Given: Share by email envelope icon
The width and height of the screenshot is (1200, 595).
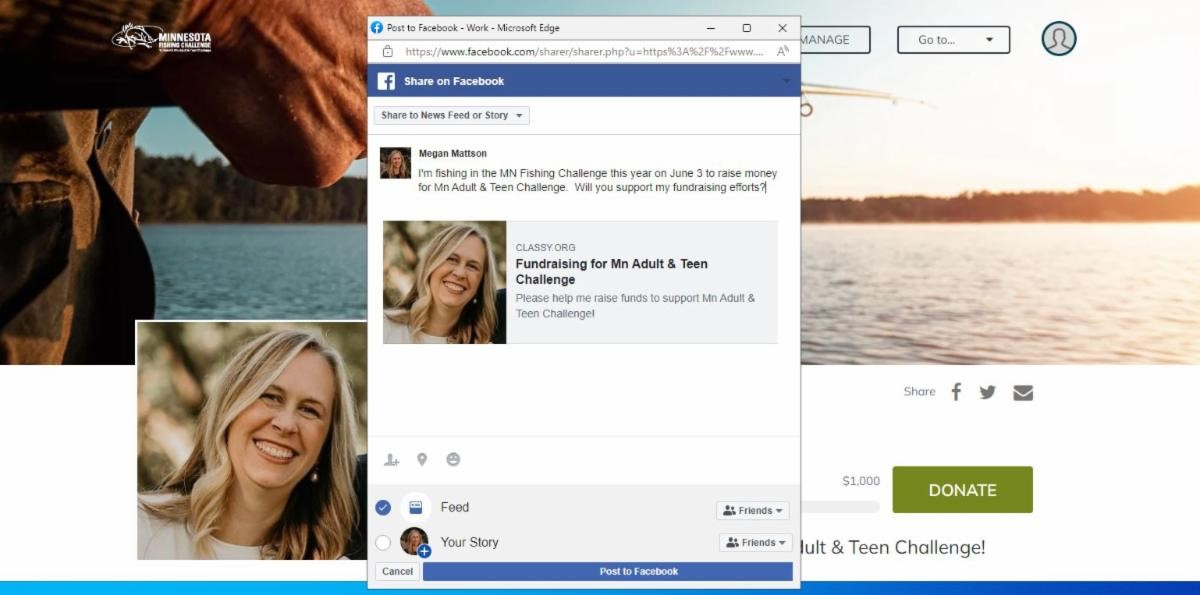Looking at the screenshot, I should [1022, 392].
